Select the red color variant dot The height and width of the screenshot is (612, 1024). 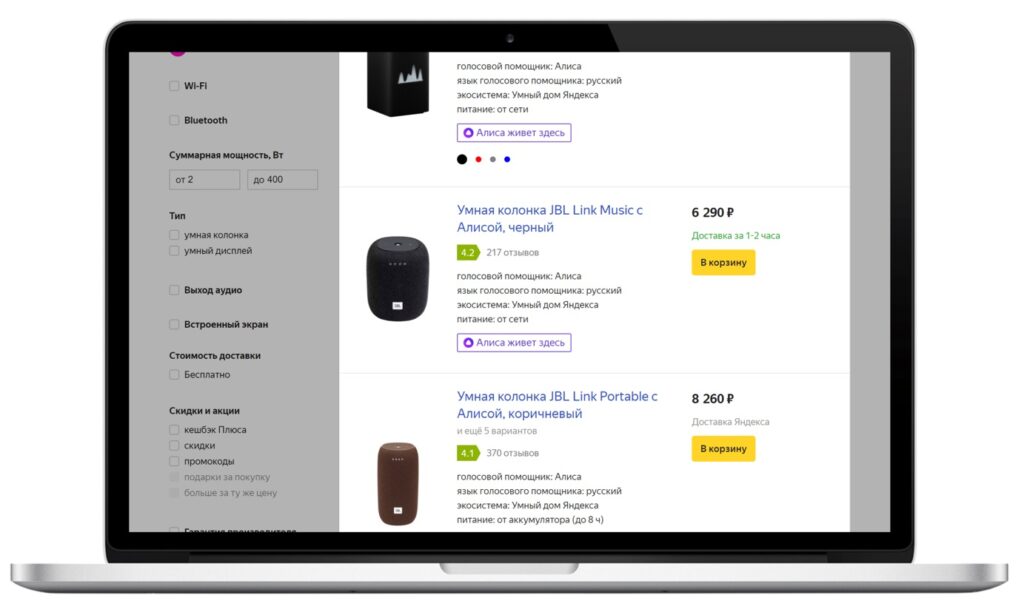pyautogui.click(x=479, y=159)
